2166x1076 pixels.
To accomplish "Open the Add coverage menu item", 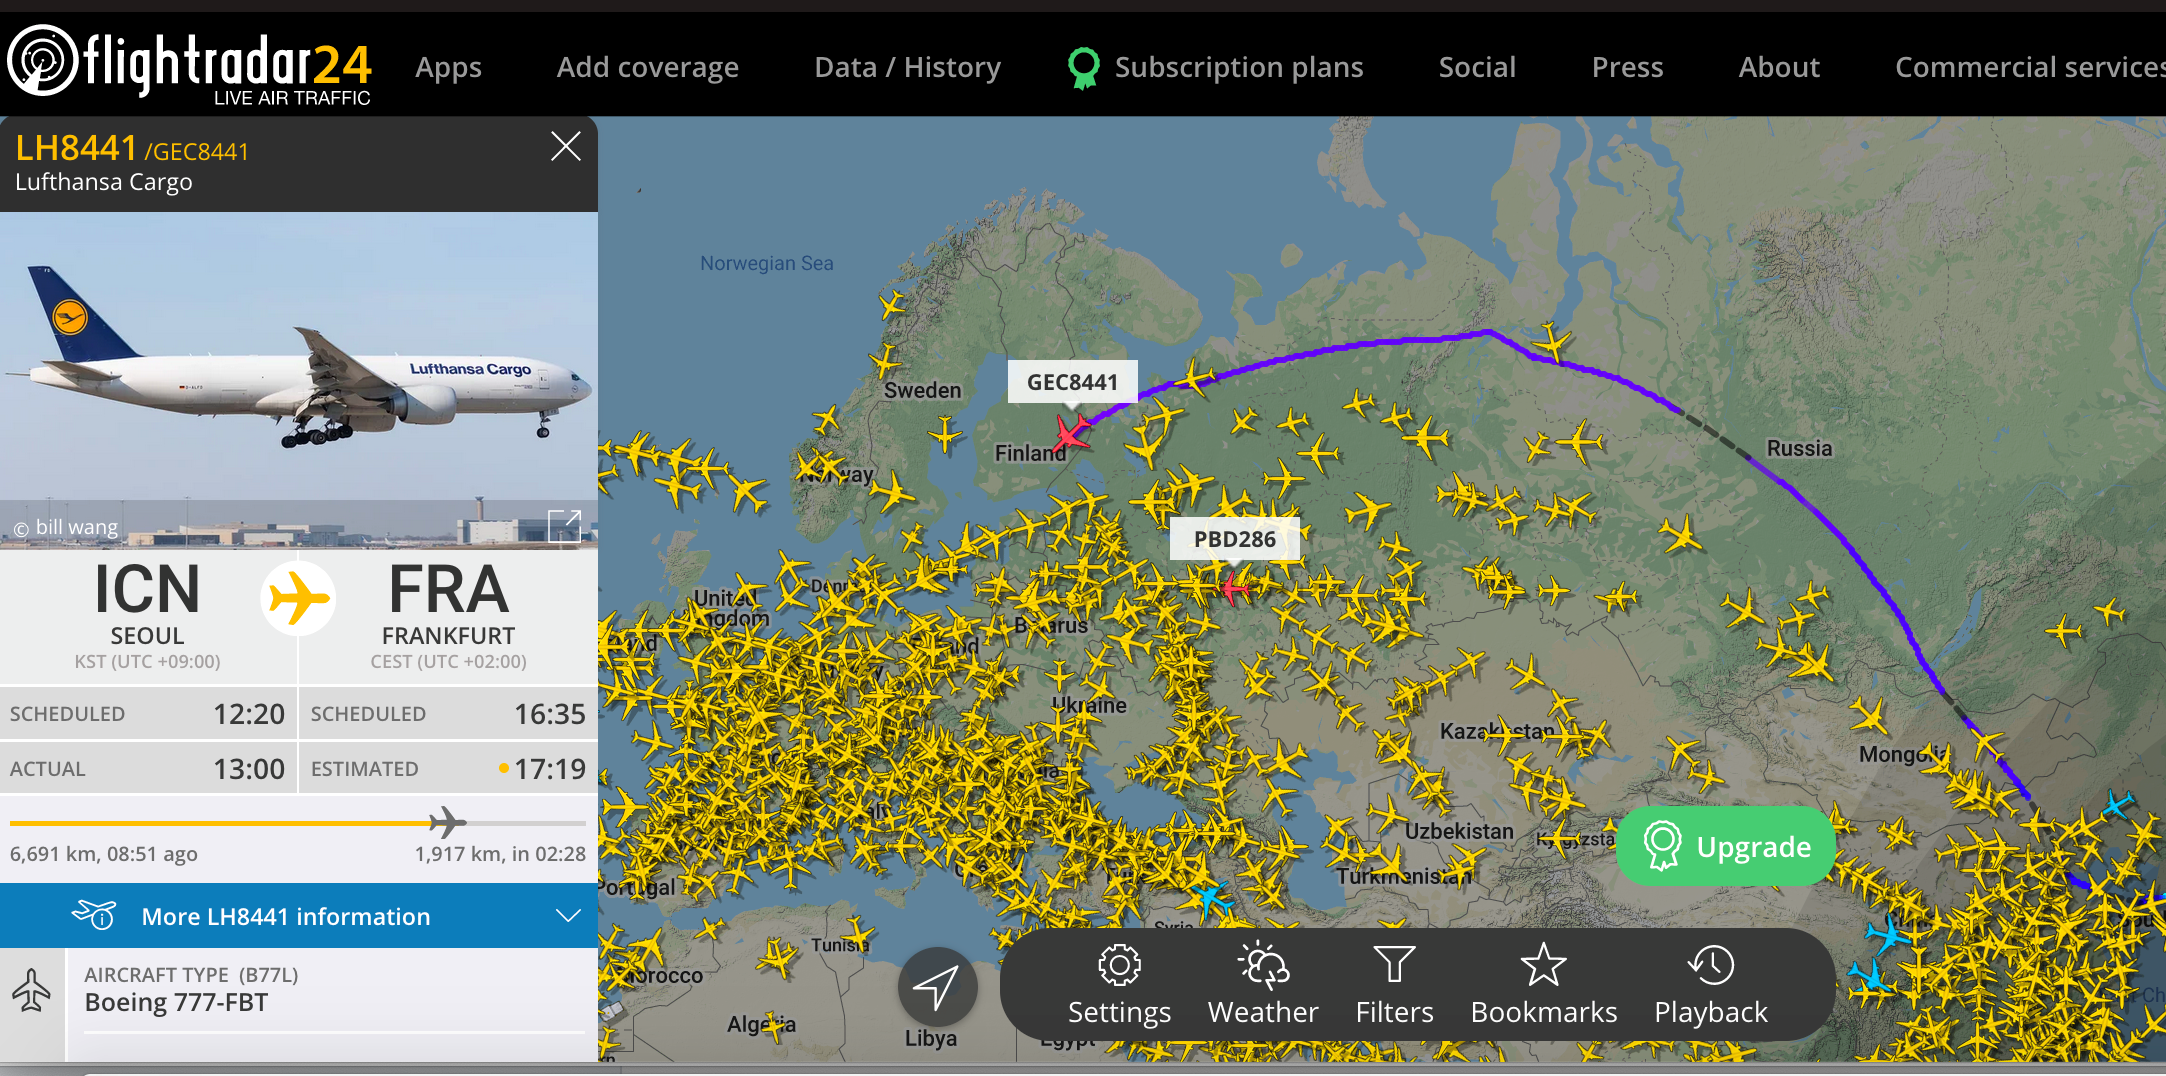I will point(647,67).
